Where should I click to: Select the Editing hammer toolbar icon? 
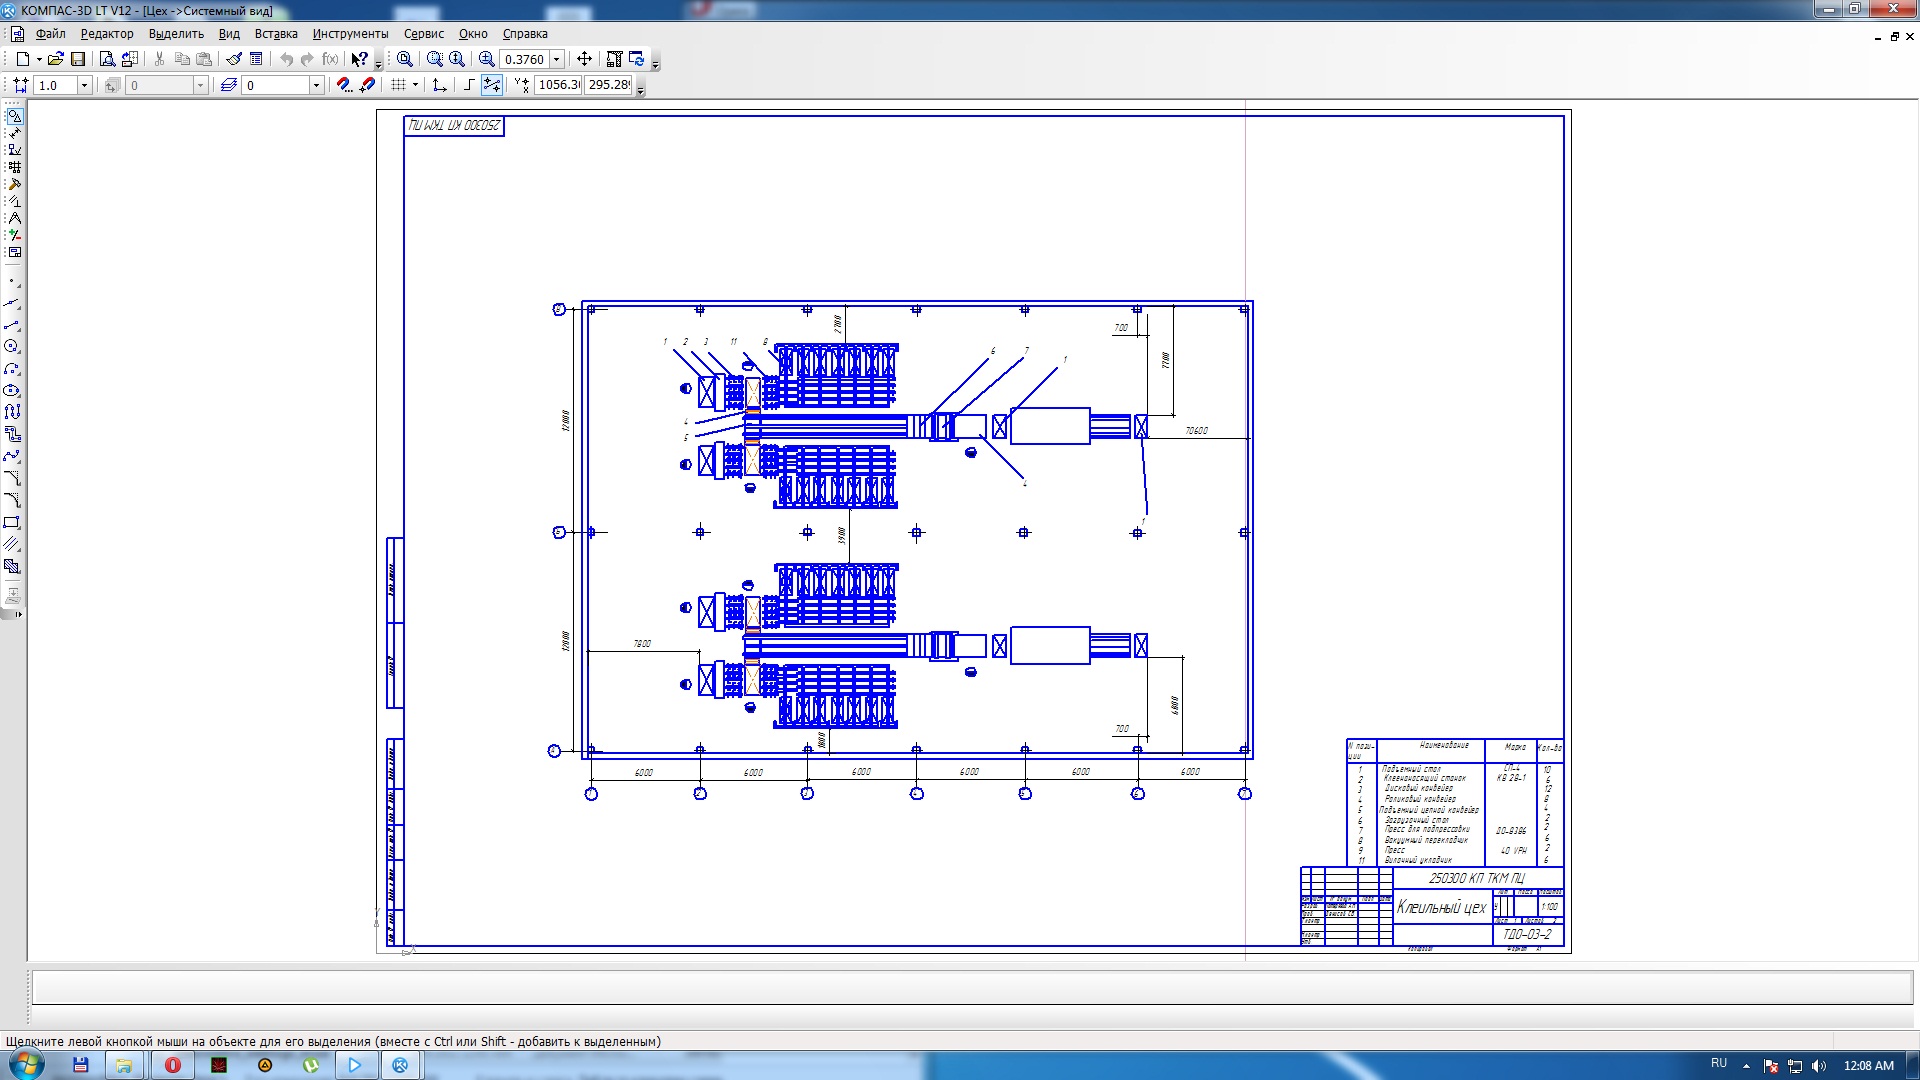click(14, 184)
